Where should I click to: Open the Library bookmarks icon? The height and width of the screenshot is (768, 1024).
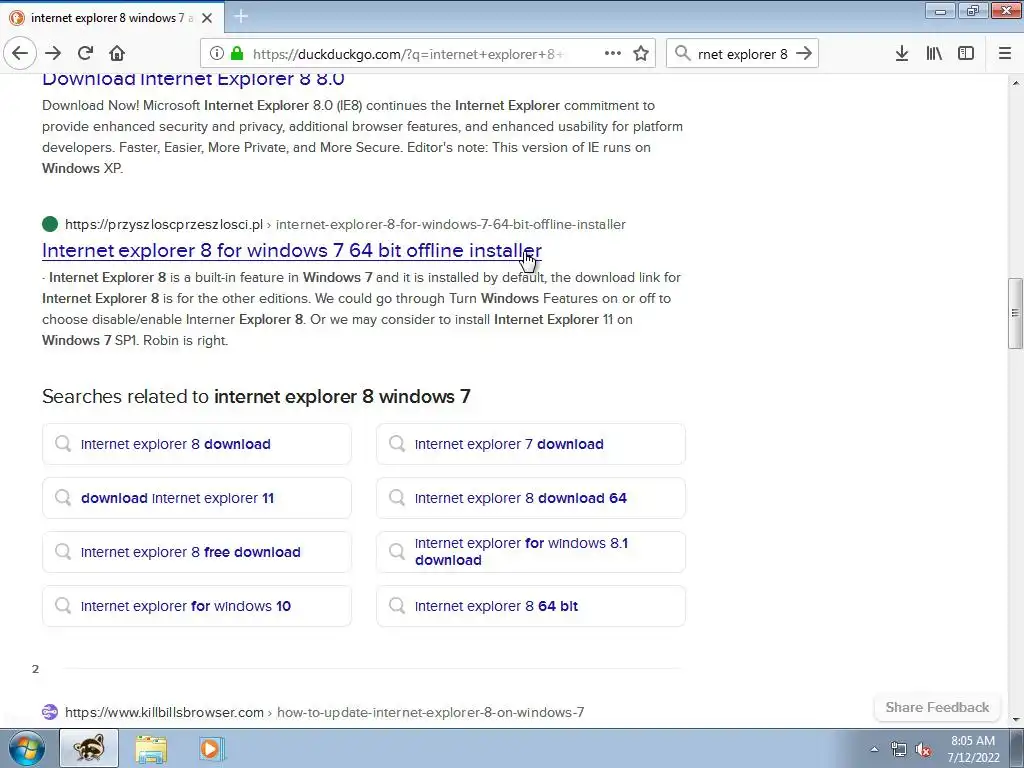click(934, 54)
